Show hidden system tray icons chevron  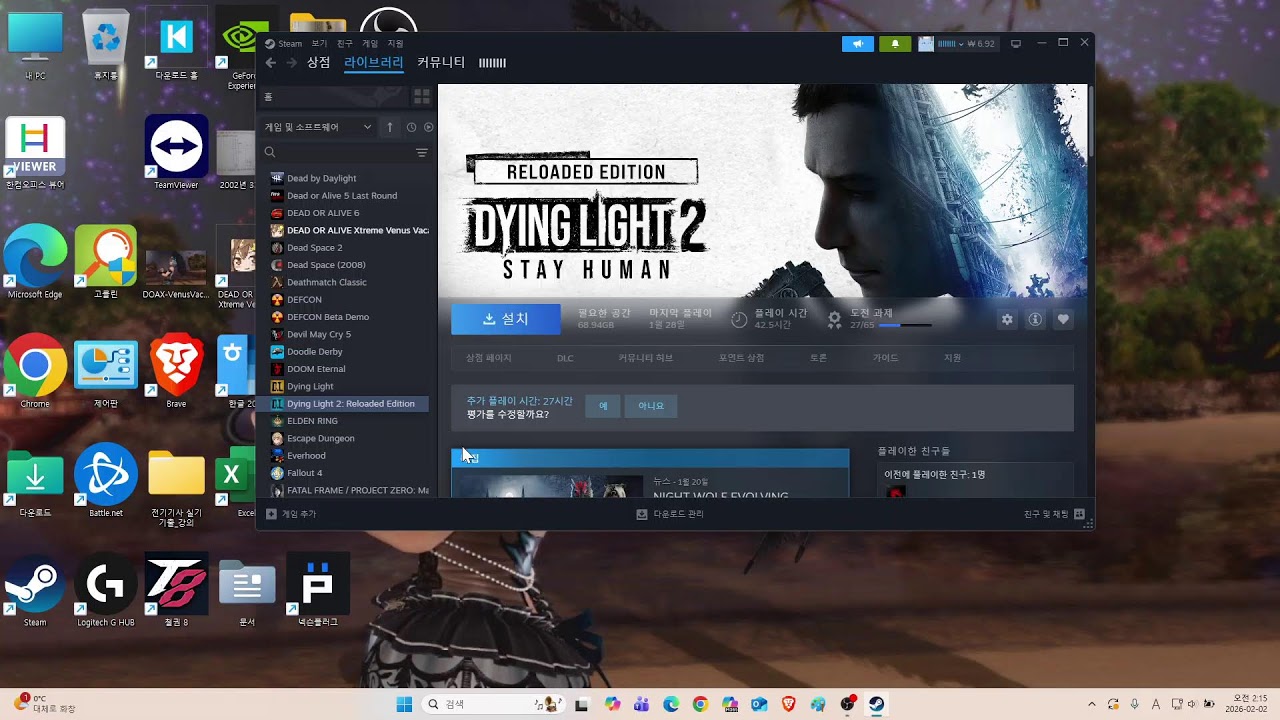1091,704
